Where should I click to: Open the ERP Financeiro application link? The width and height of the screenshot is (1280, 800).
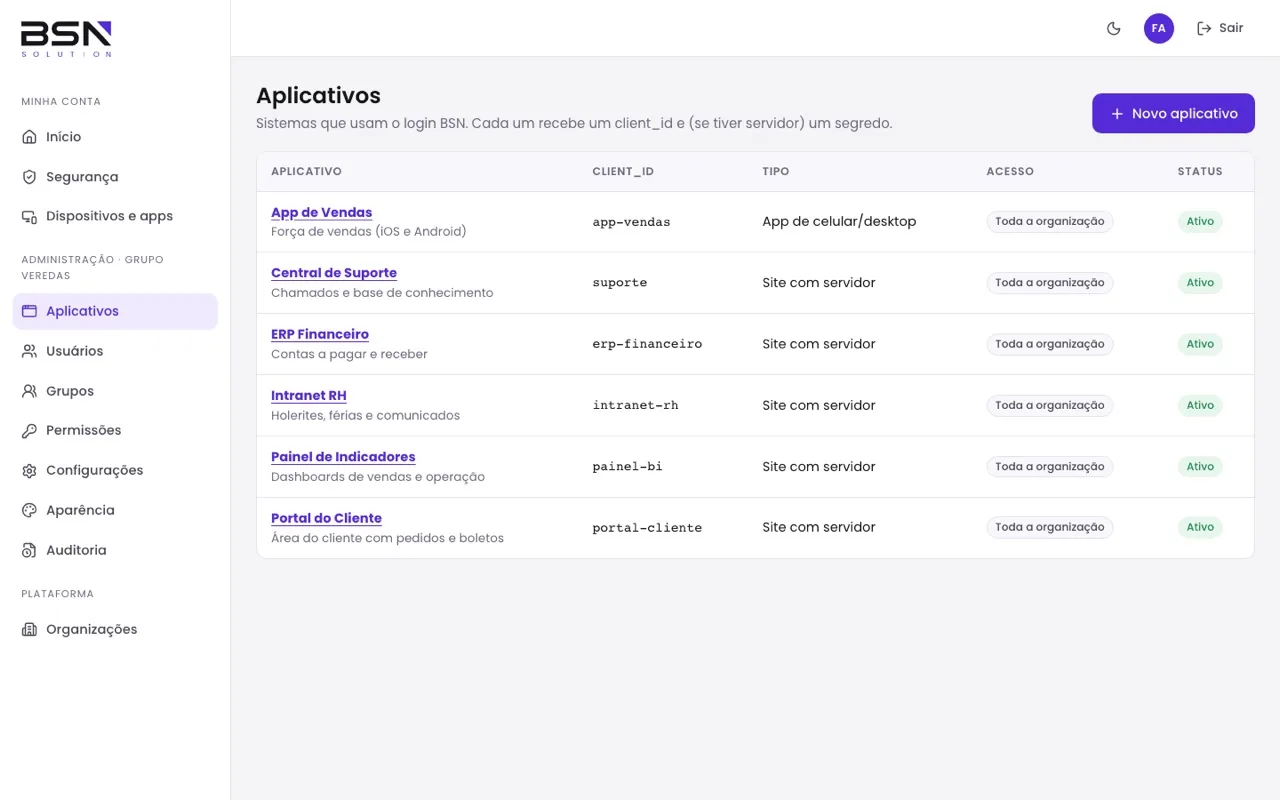320,334
